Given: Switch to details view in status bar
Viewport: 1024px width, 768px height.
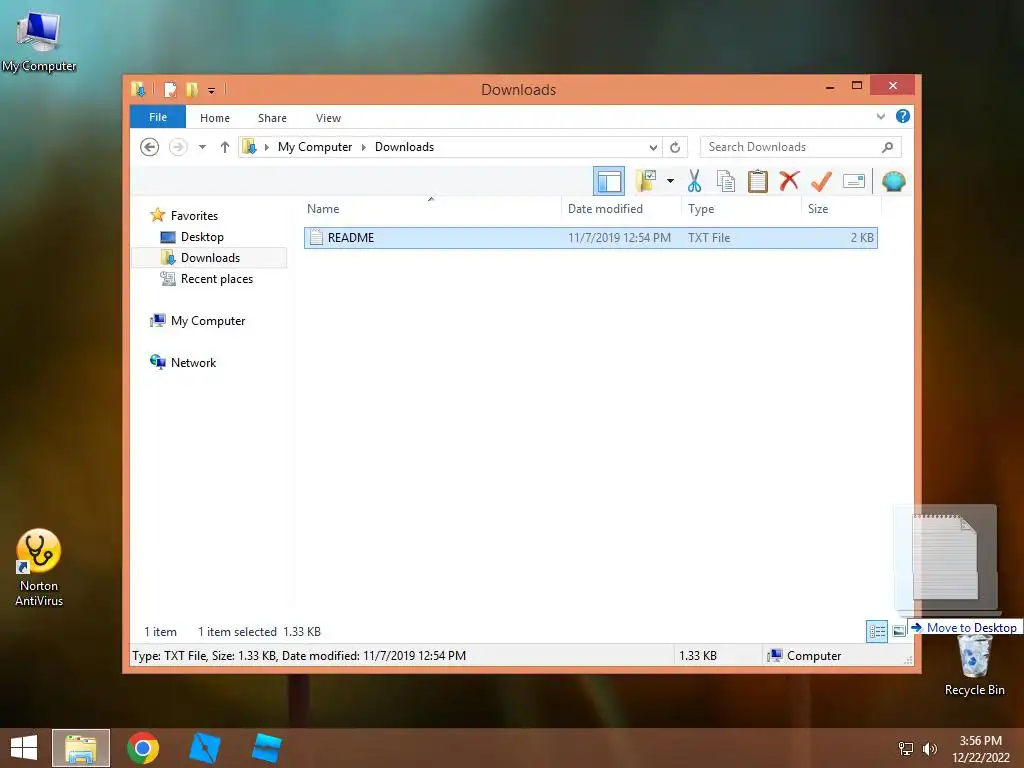Looking at the screenshot, I should 876,631.
